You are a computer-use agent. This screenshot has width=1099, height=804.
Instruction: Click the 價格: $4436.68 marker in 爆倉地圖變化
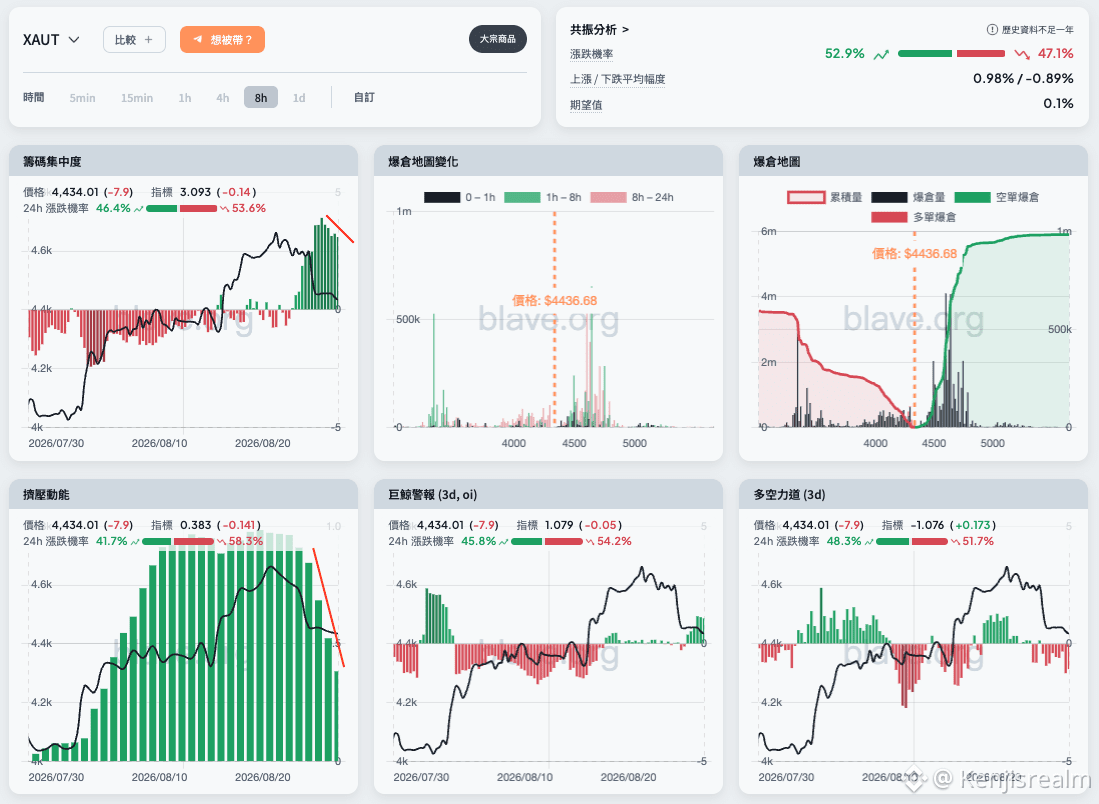click(x=554, y=301)
